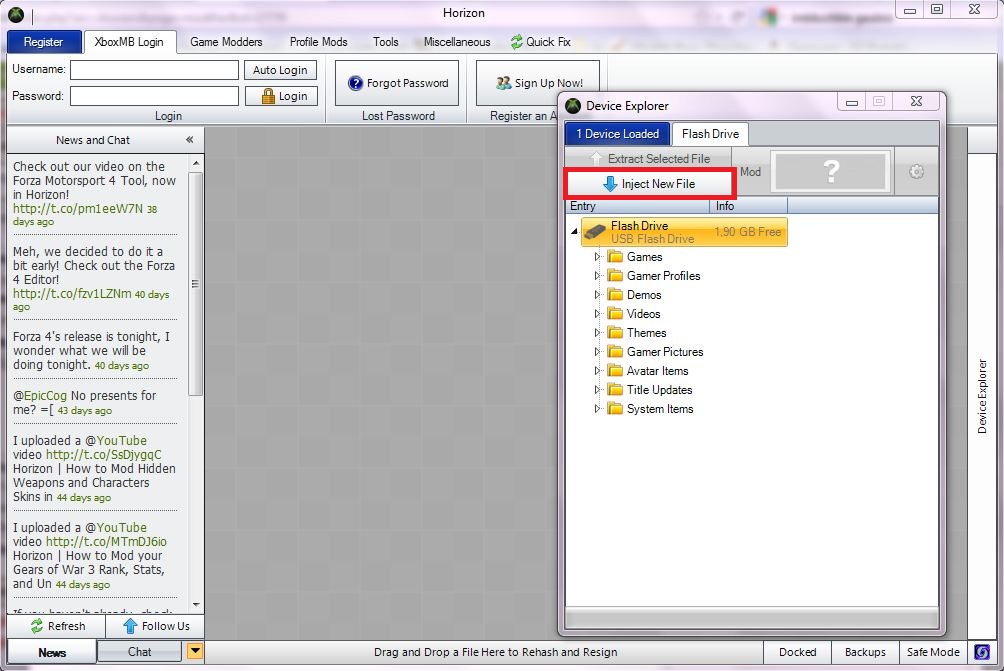
Task: Click the swirl icon in the status bar corner
Action: point(982,652)
